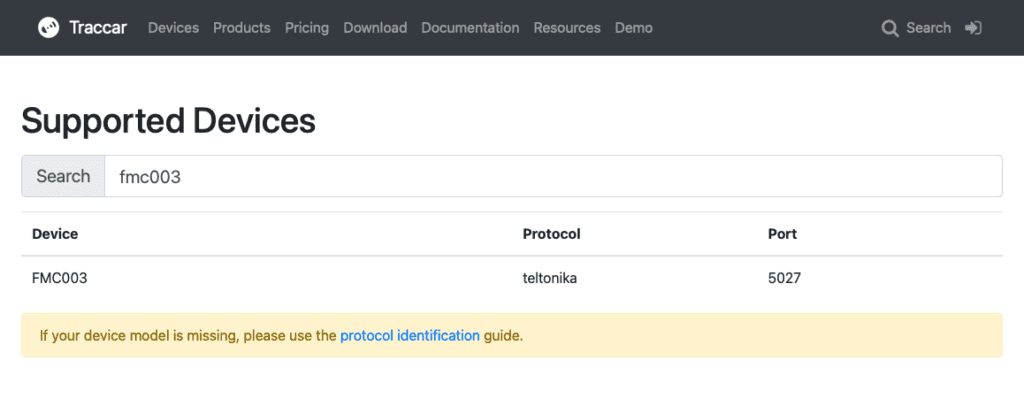Viewport: 1024px width, 414px height.
Task: Open the Devices menu item
Action: (173, 27)
